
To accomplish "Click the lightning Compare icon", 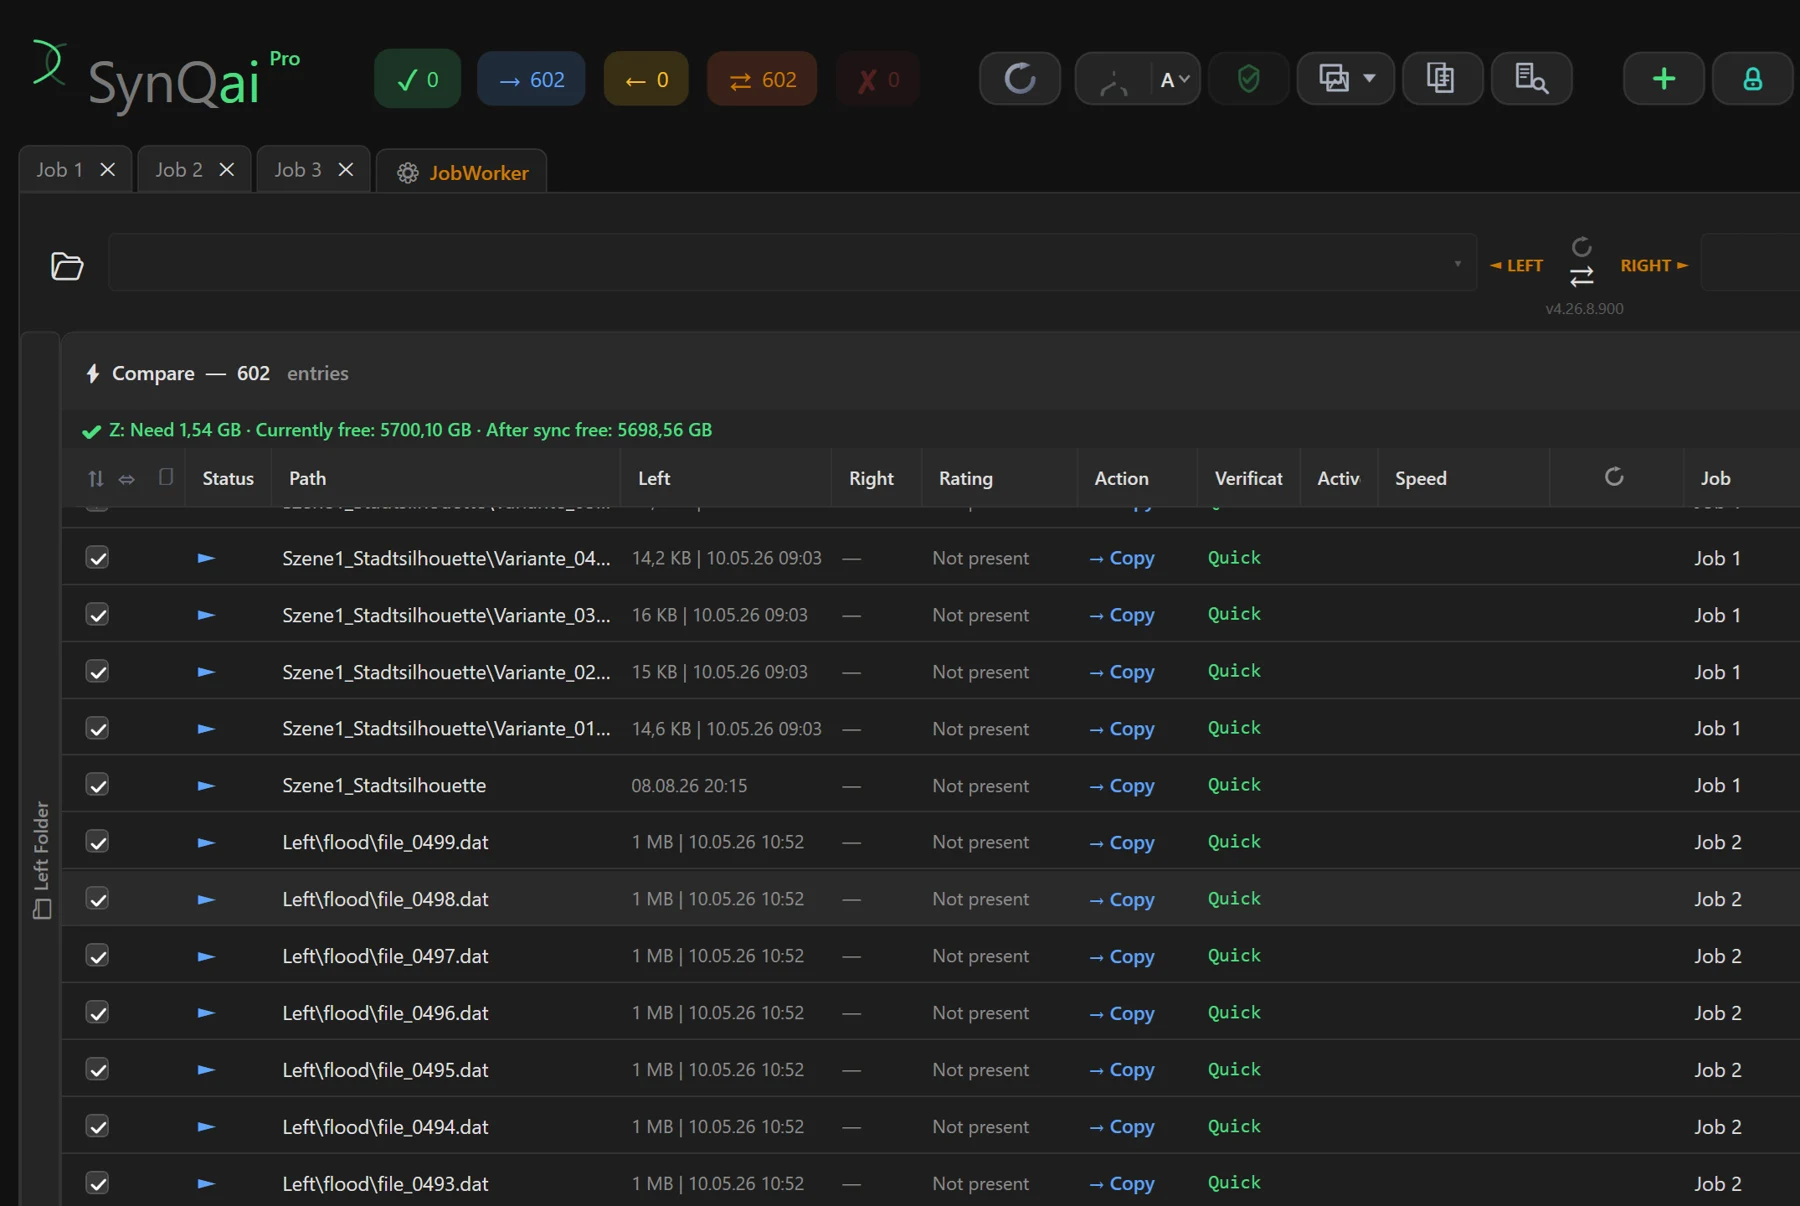I will (93, 373).
